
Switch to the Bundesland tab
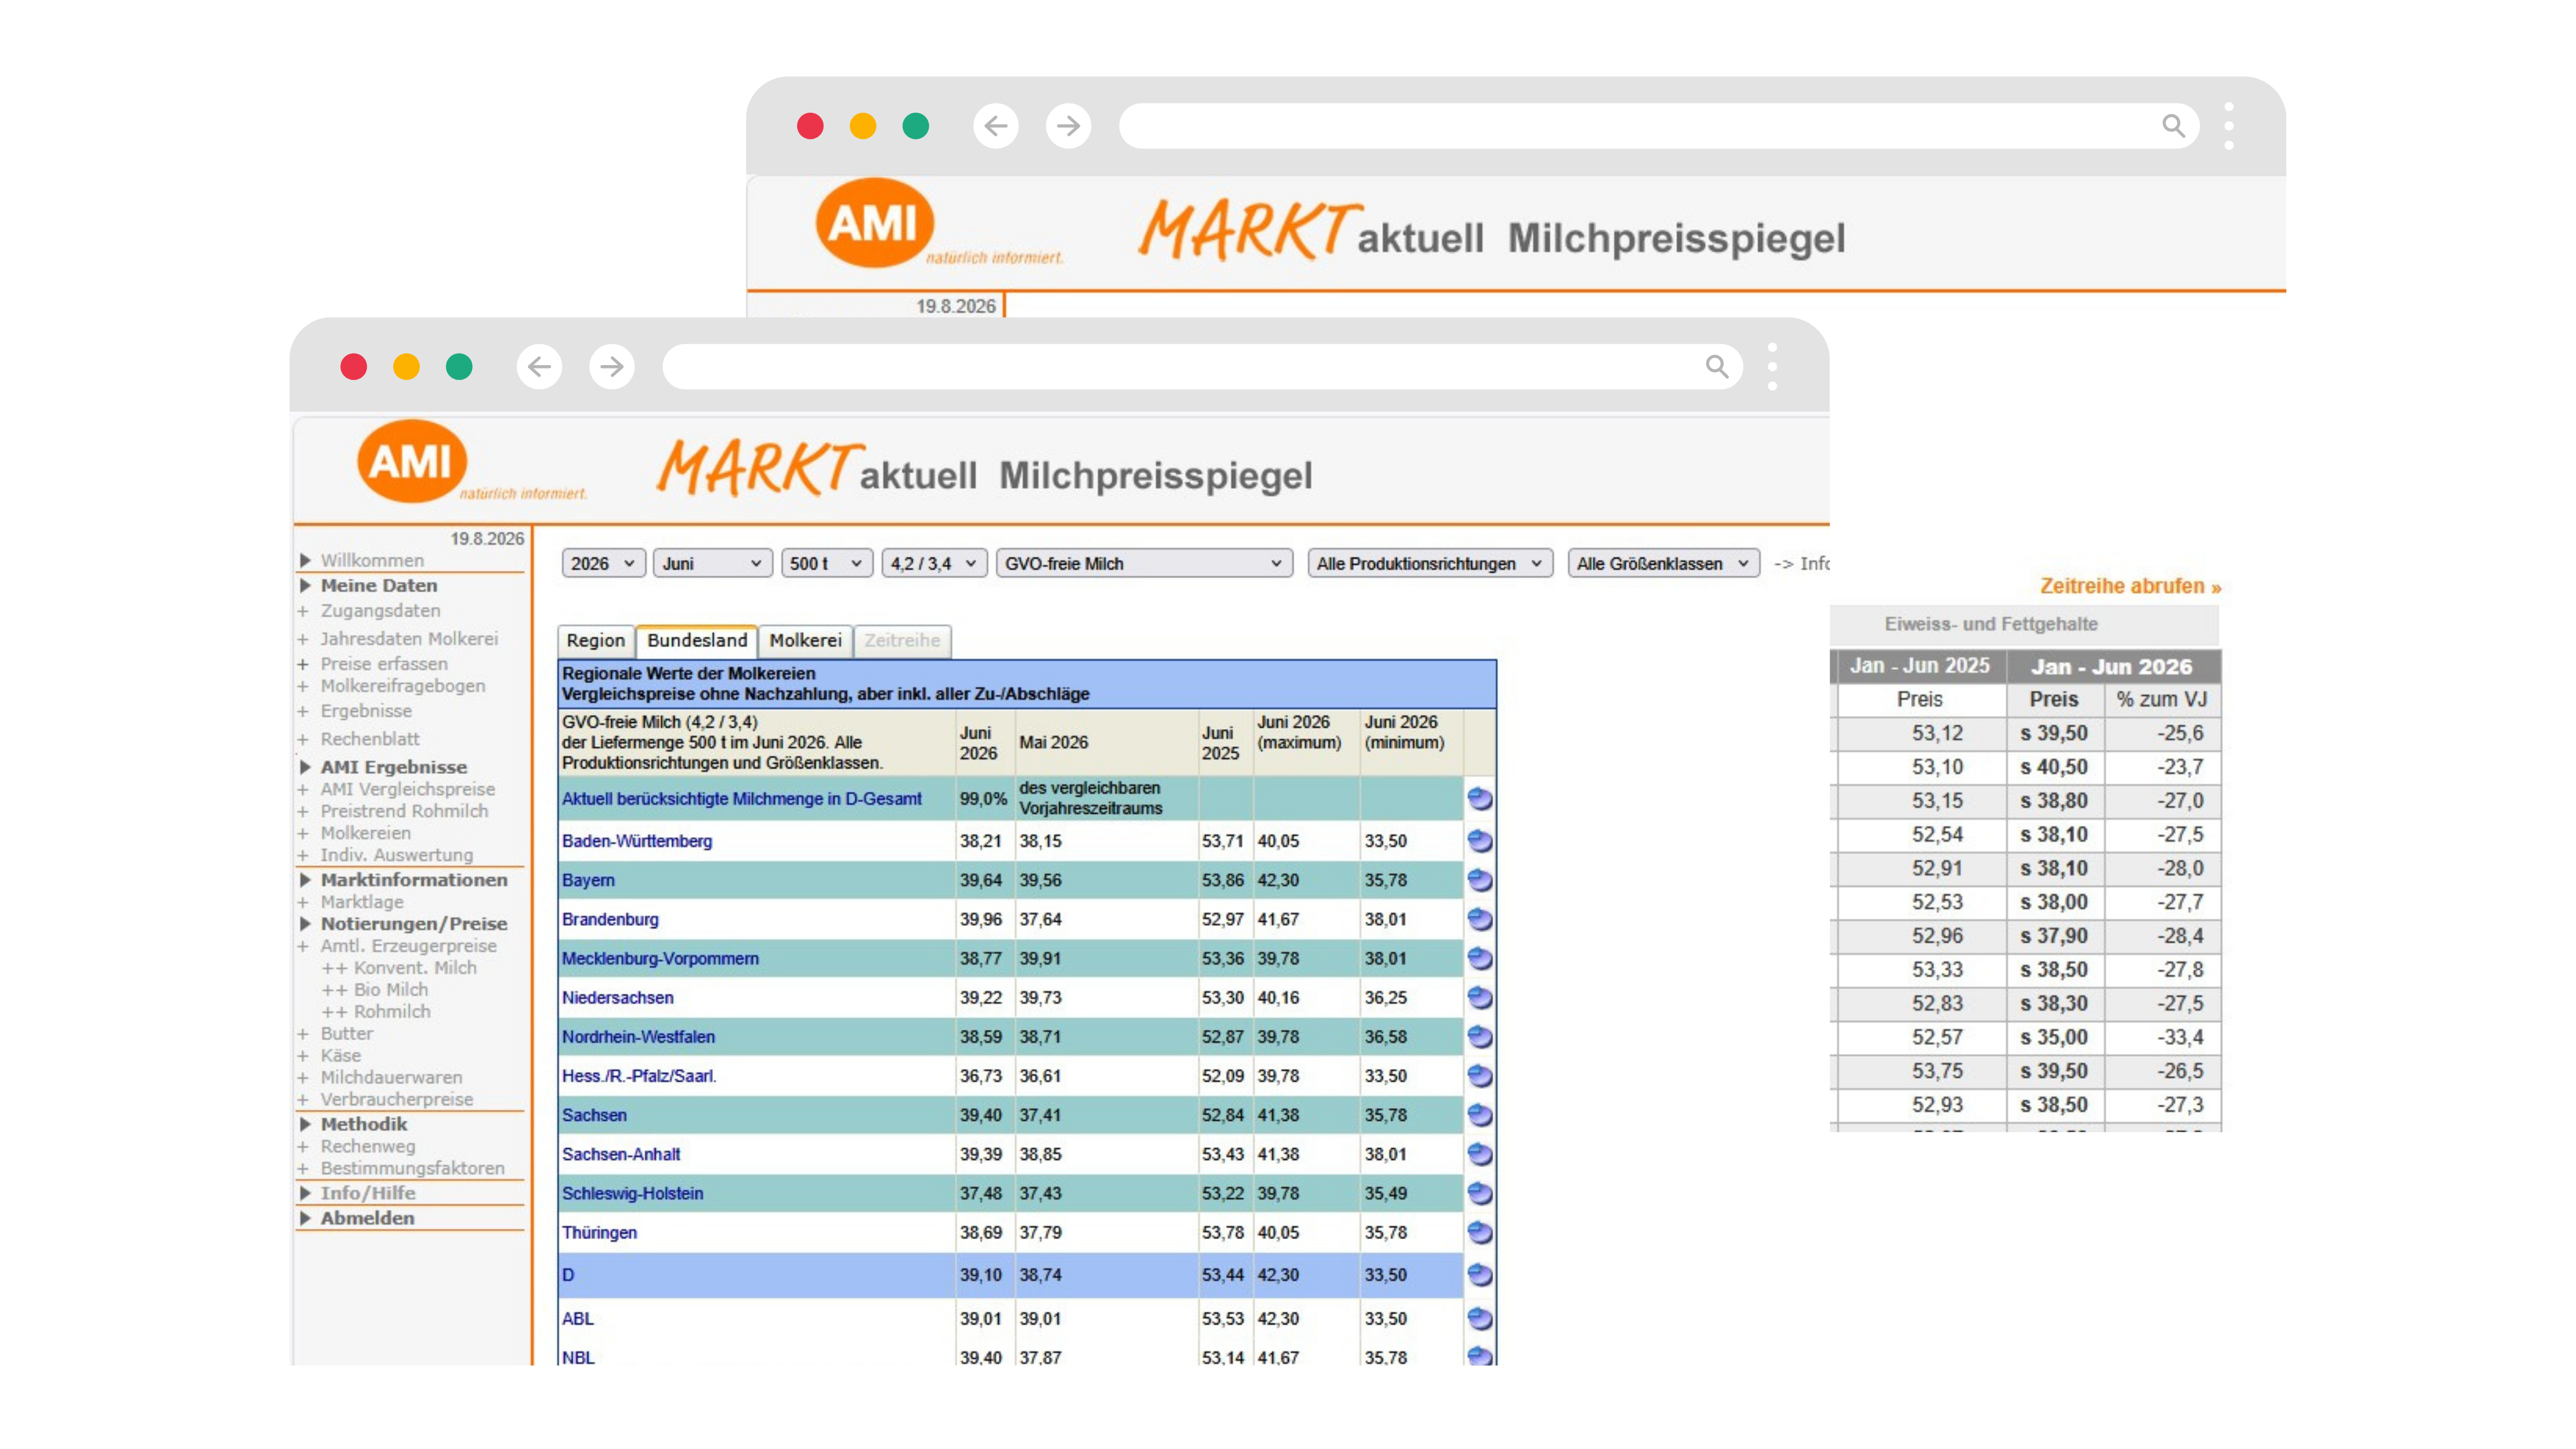697,641
